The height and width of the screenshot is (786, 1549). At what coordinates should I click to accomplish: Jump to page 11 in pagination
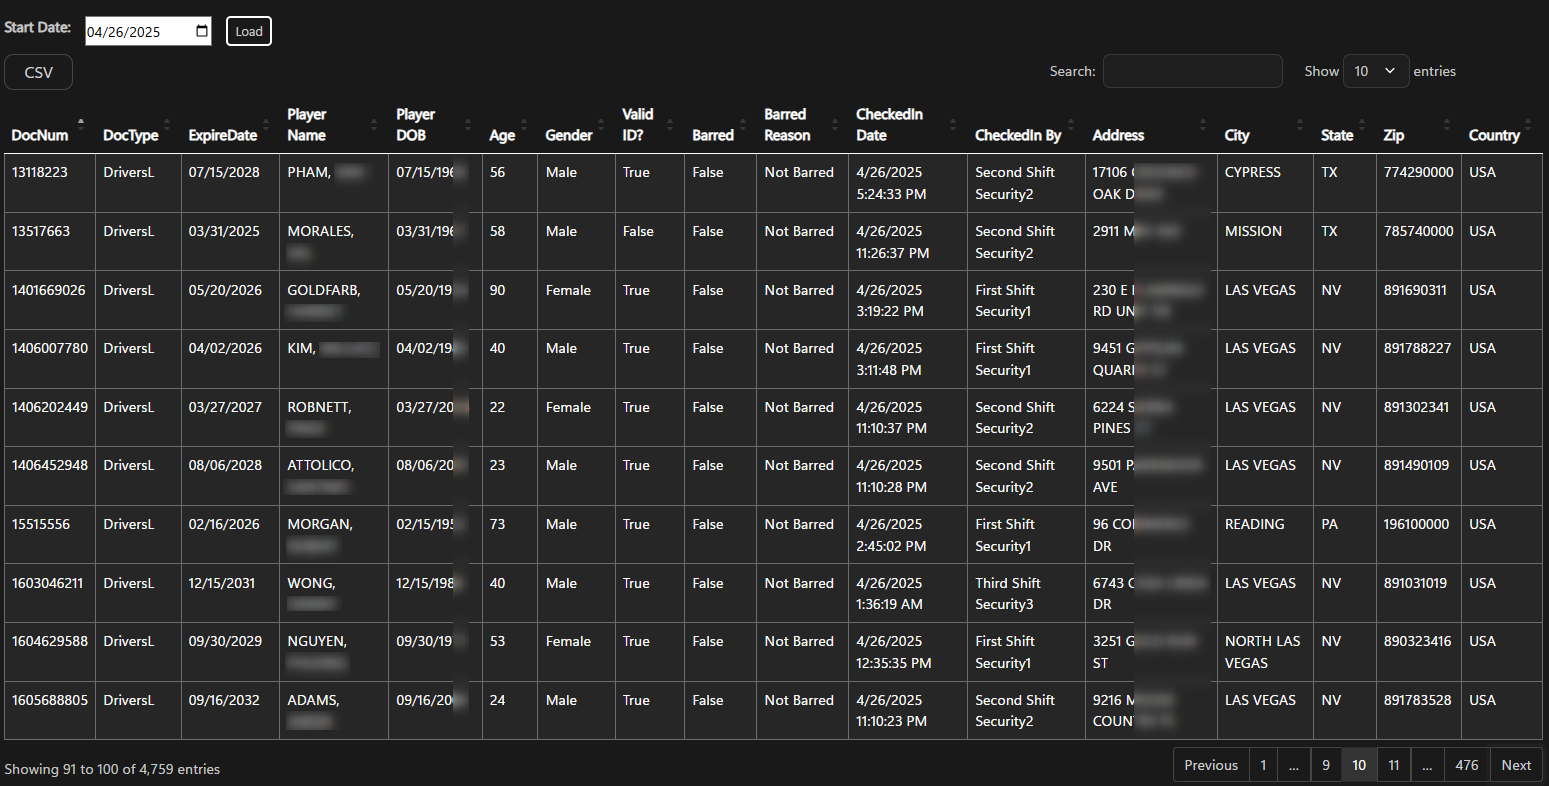(1393, 765)
